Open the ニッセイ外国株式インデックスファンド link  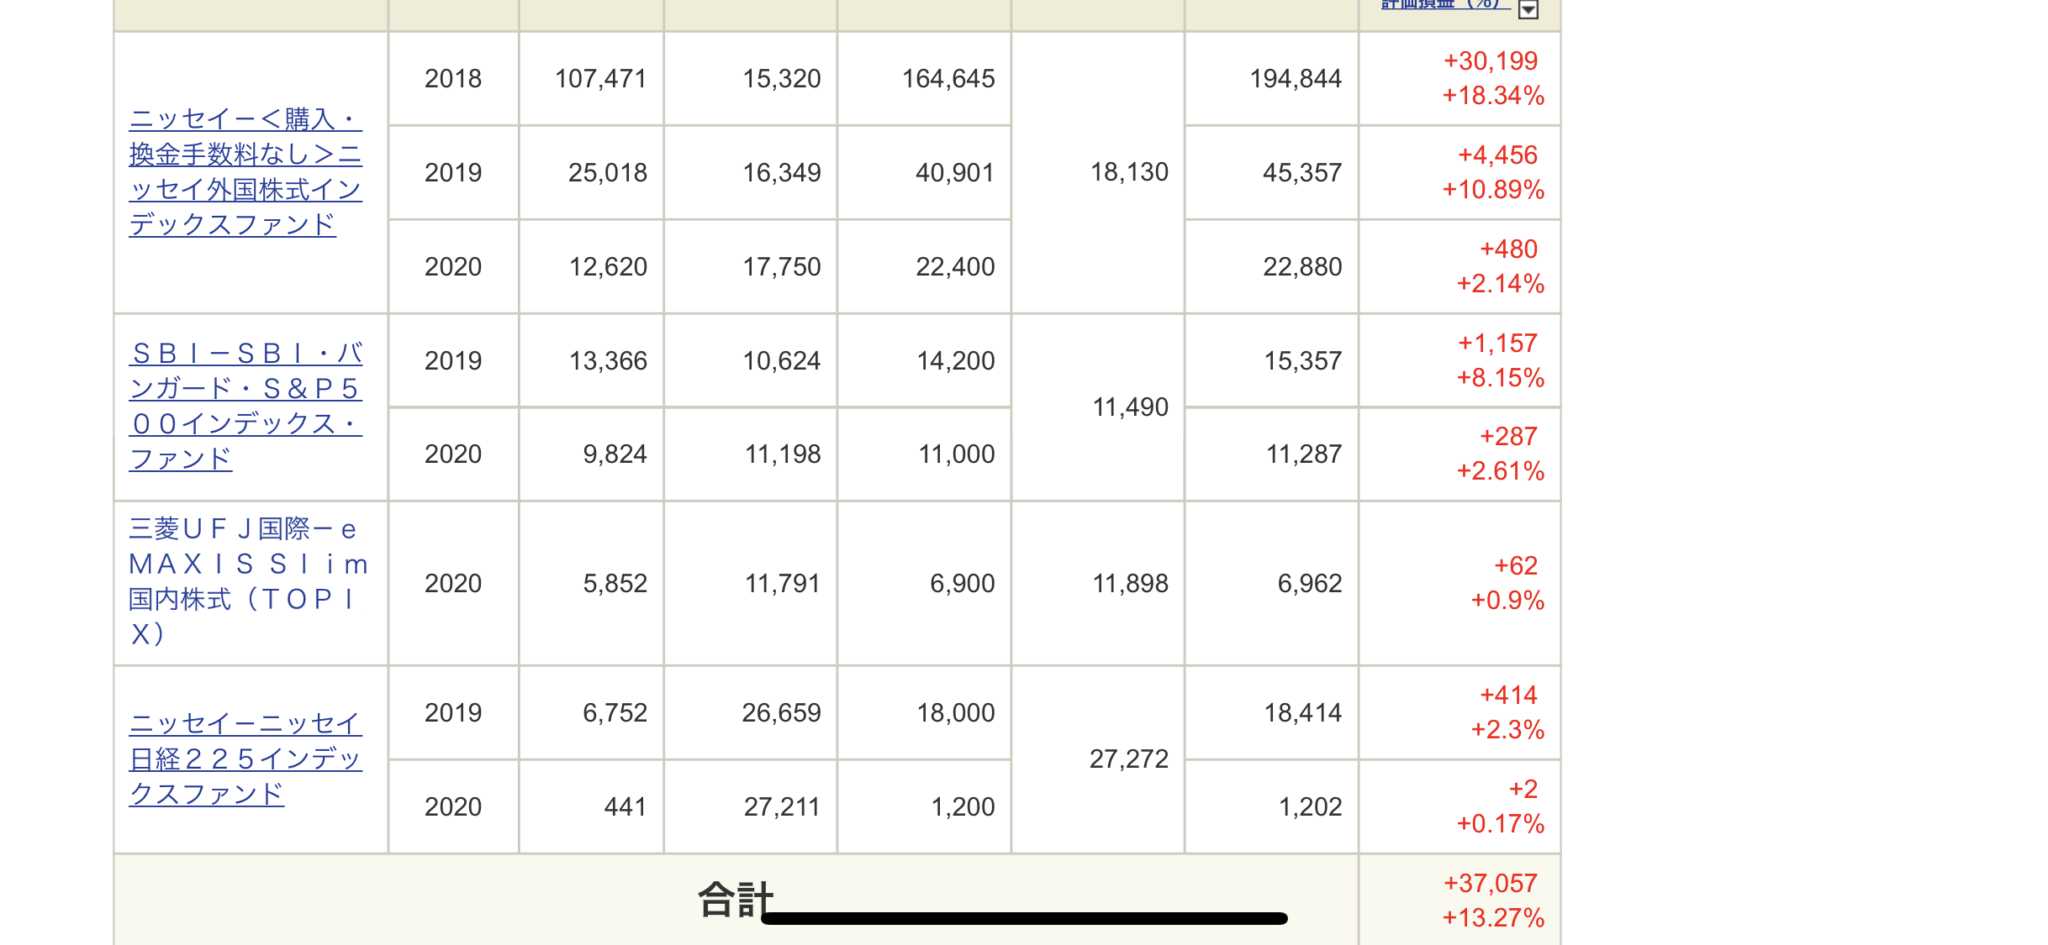(x=246, y=172)
